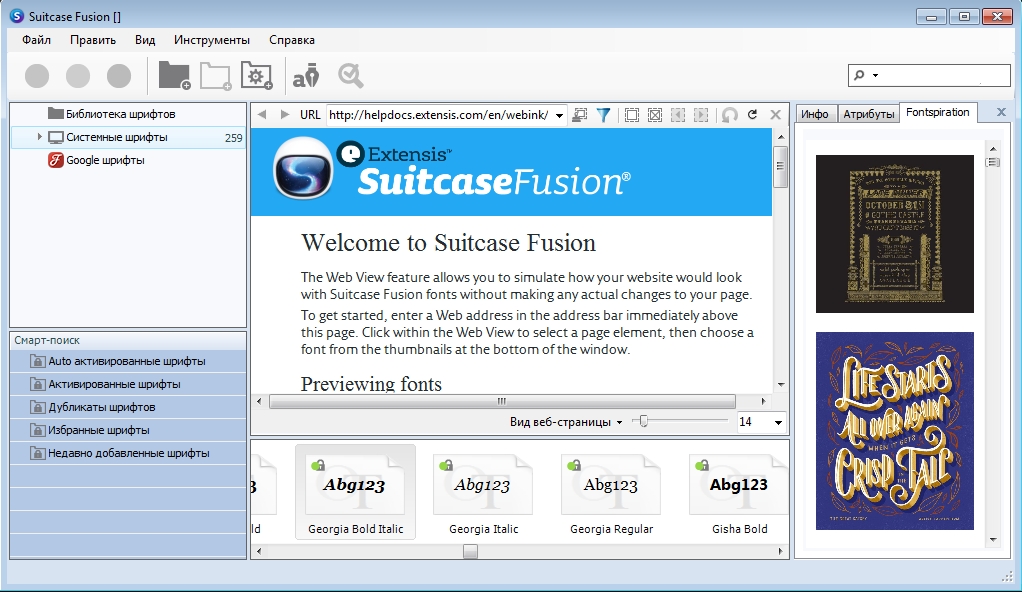1022x592 pixels.
Task: Open the Справка menu
Action: coord(292,40)
